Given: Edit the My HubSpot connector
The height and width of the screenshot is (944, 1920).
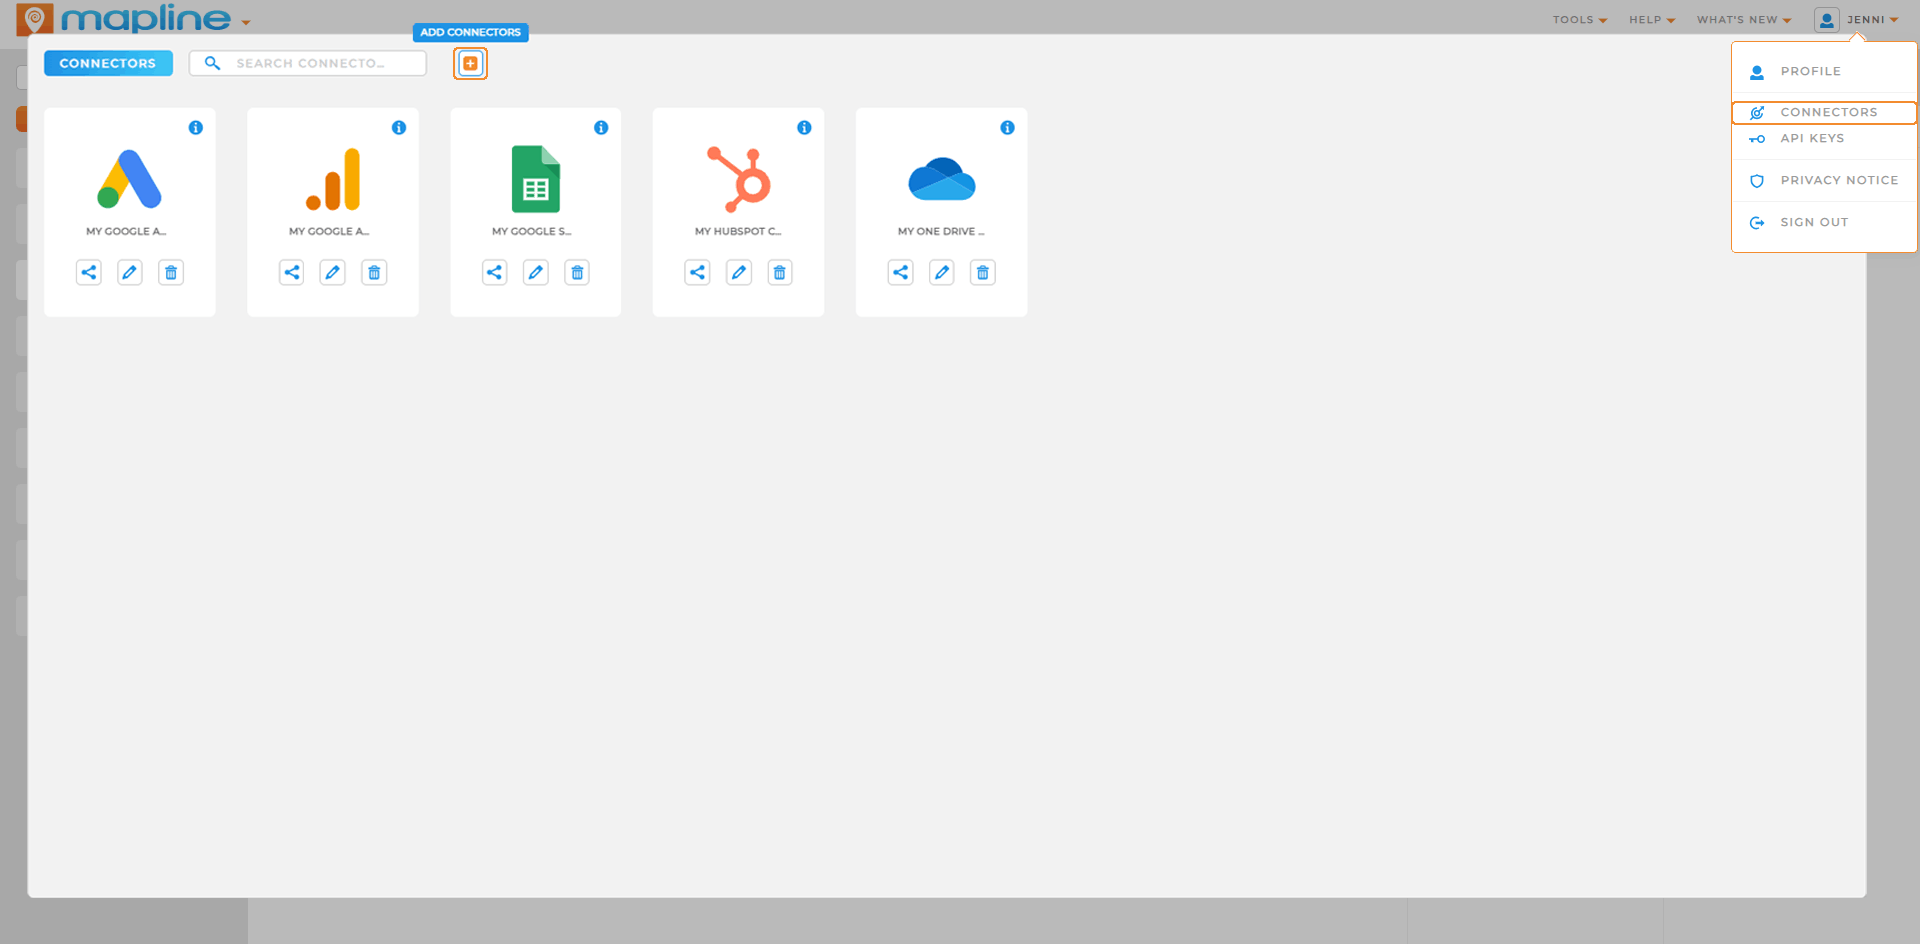Looking at the screenshot, I should click(738, 272).
